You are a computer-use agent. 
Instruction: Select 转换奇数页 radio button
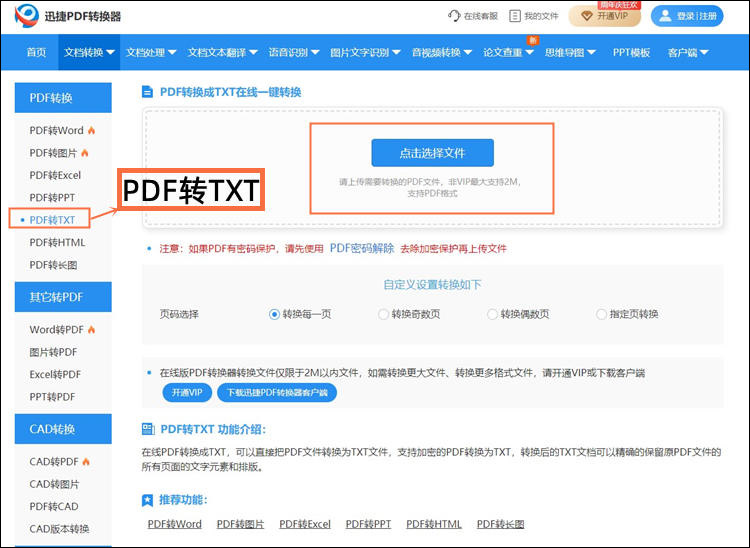[383, 315]
